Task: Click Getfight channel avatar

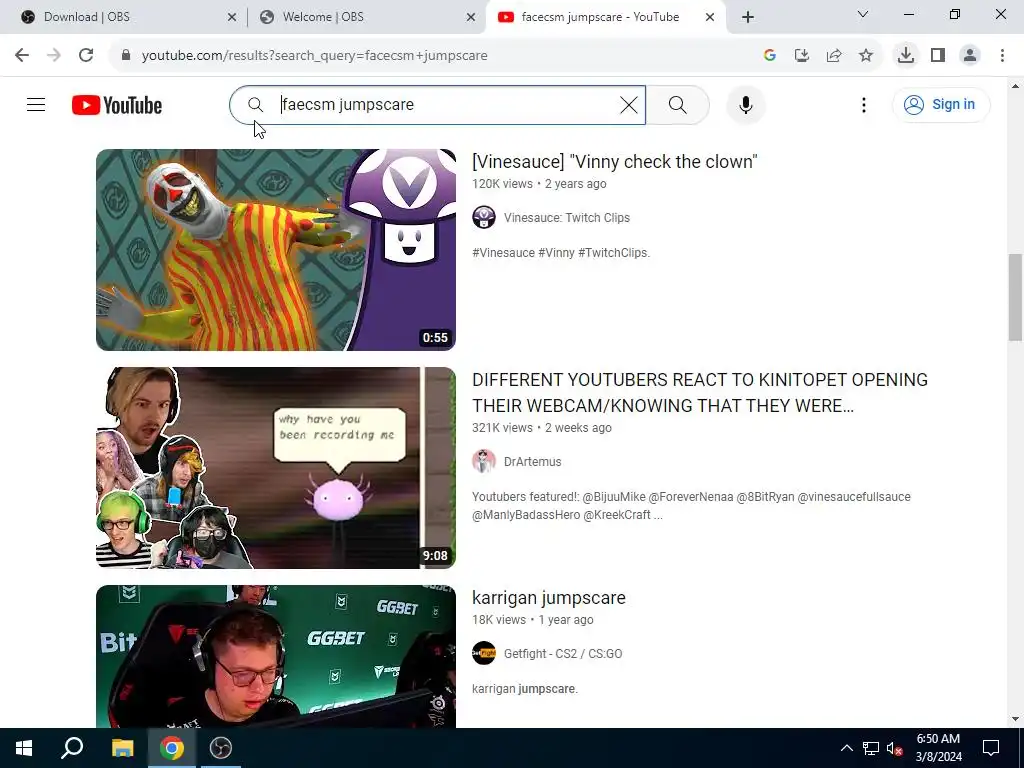Action: [x=484, y=653]
